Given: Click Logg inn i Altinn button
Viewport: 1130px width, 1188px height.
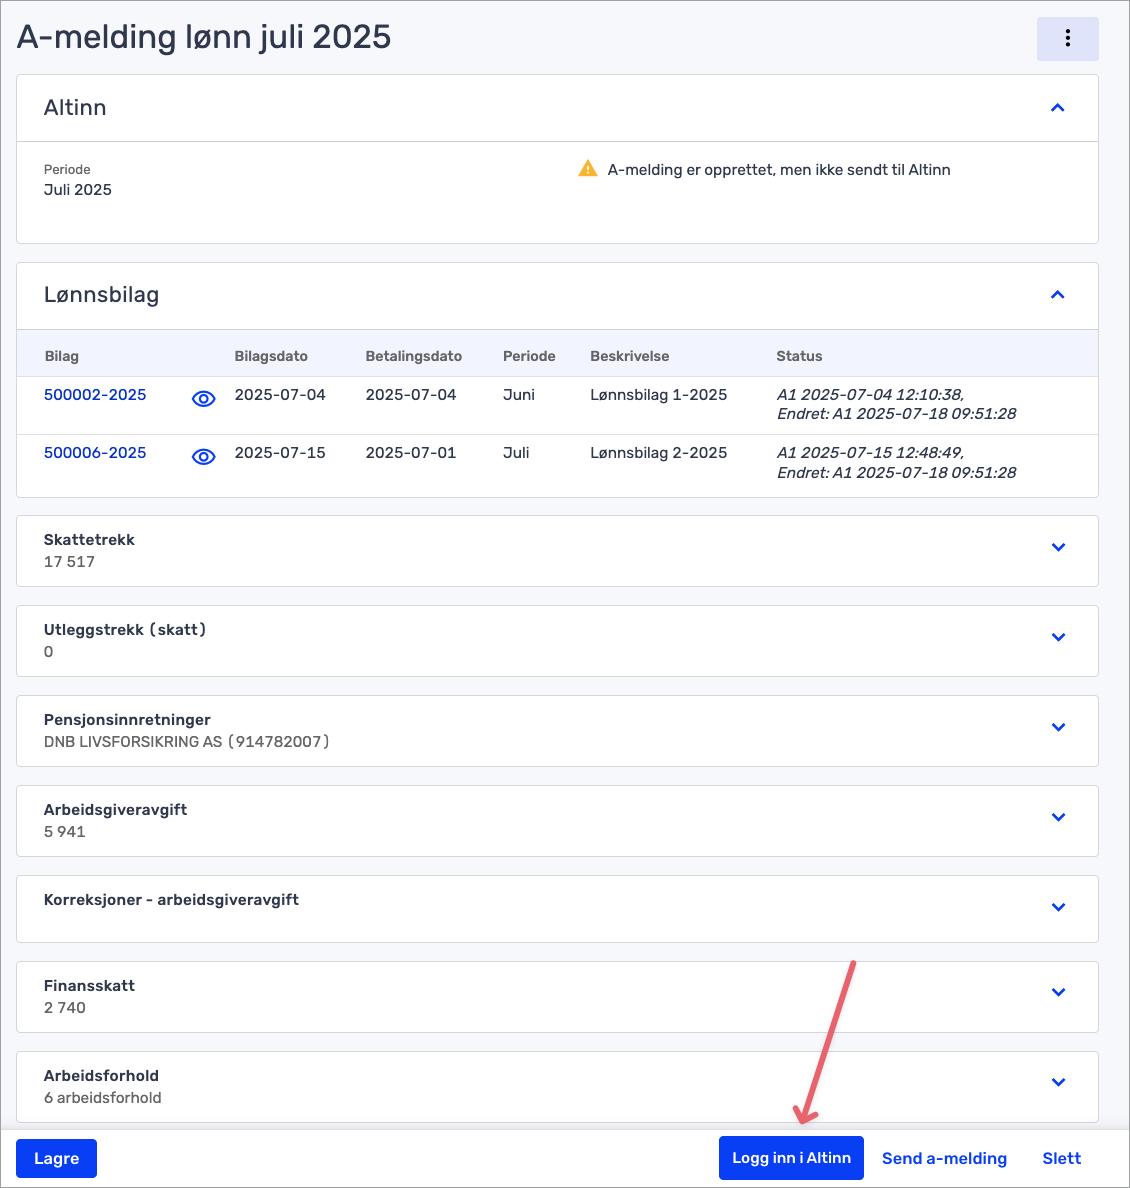Looking at the screenshot, I should [791, 1158].
